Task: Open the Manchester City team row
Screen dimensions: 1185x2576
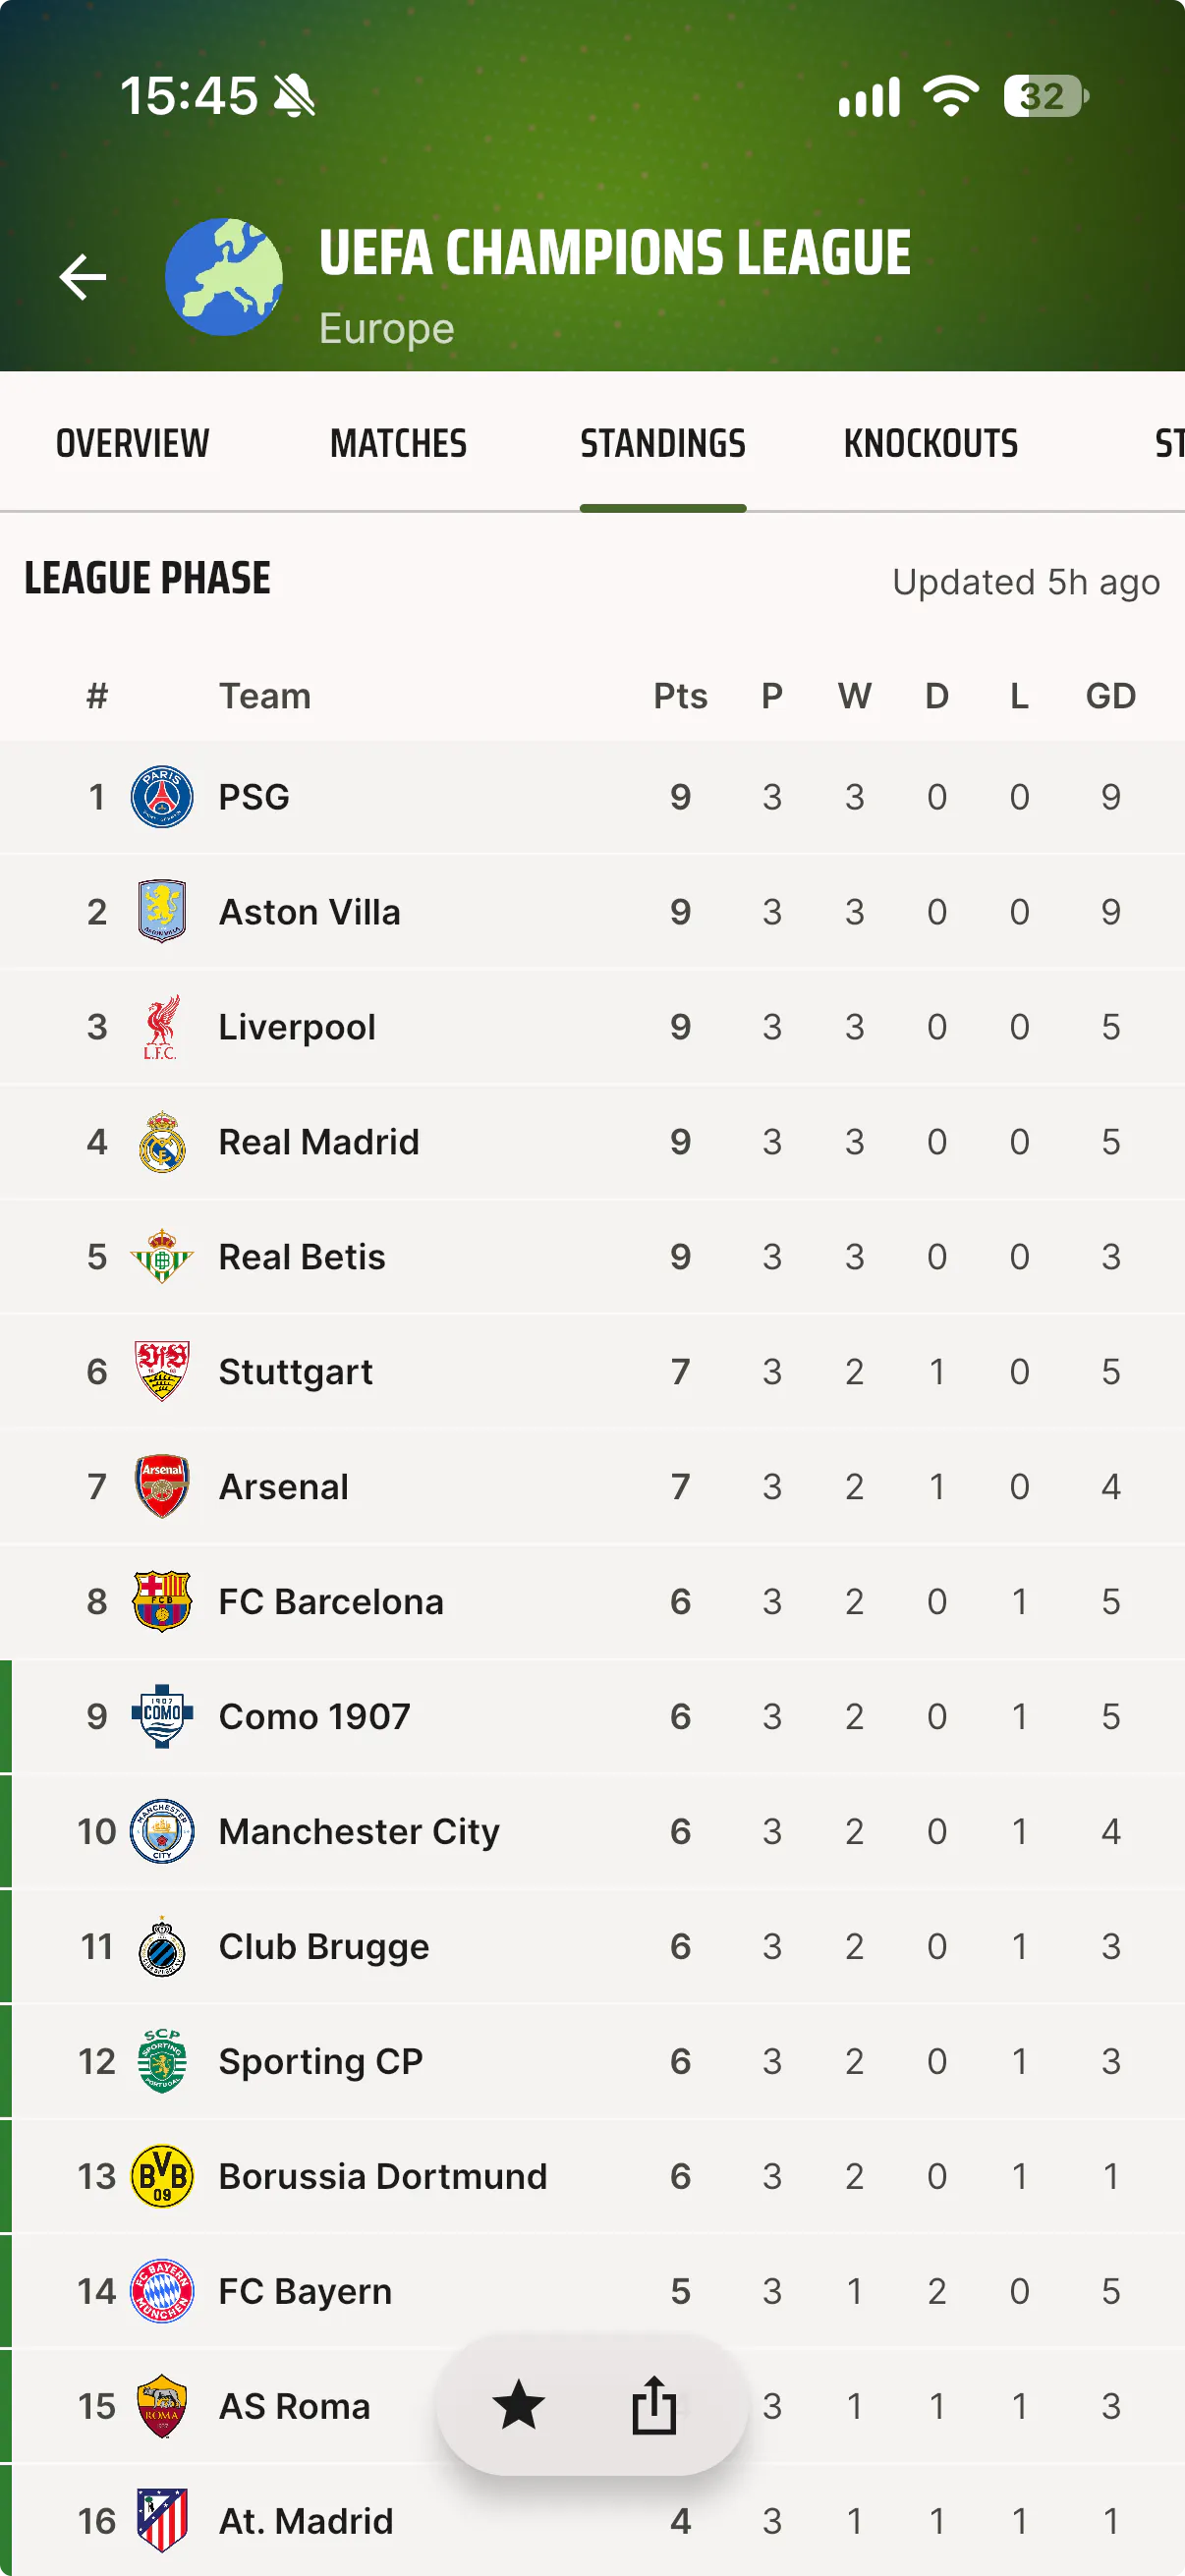Action: [592, 1831]
